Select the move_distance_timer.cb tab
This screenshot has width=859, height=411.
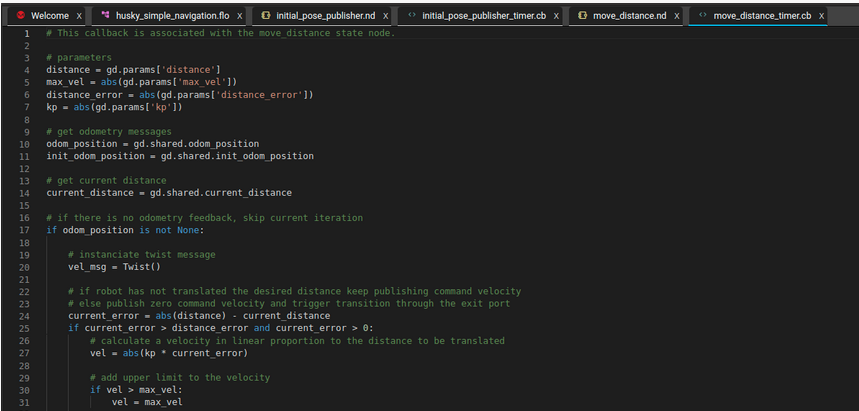(x=762, y=16)
